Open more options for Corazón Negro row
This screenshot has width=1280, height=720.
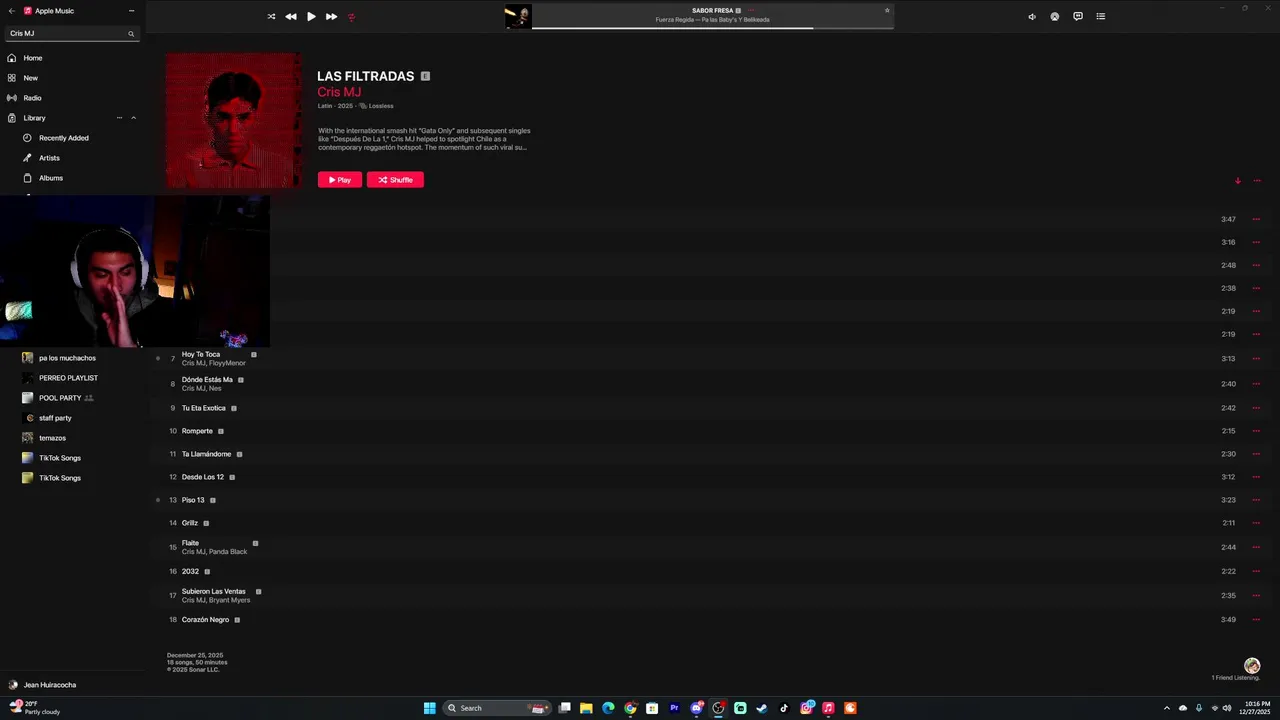point(1256,620)
